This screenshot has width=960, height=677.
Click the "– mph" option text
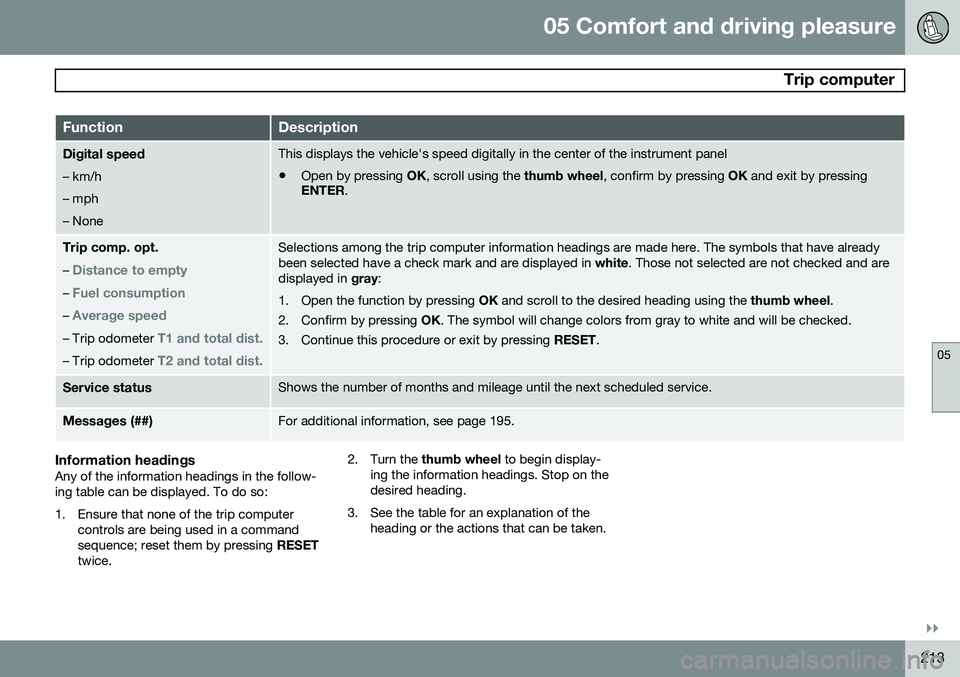[x=80, y=199]
